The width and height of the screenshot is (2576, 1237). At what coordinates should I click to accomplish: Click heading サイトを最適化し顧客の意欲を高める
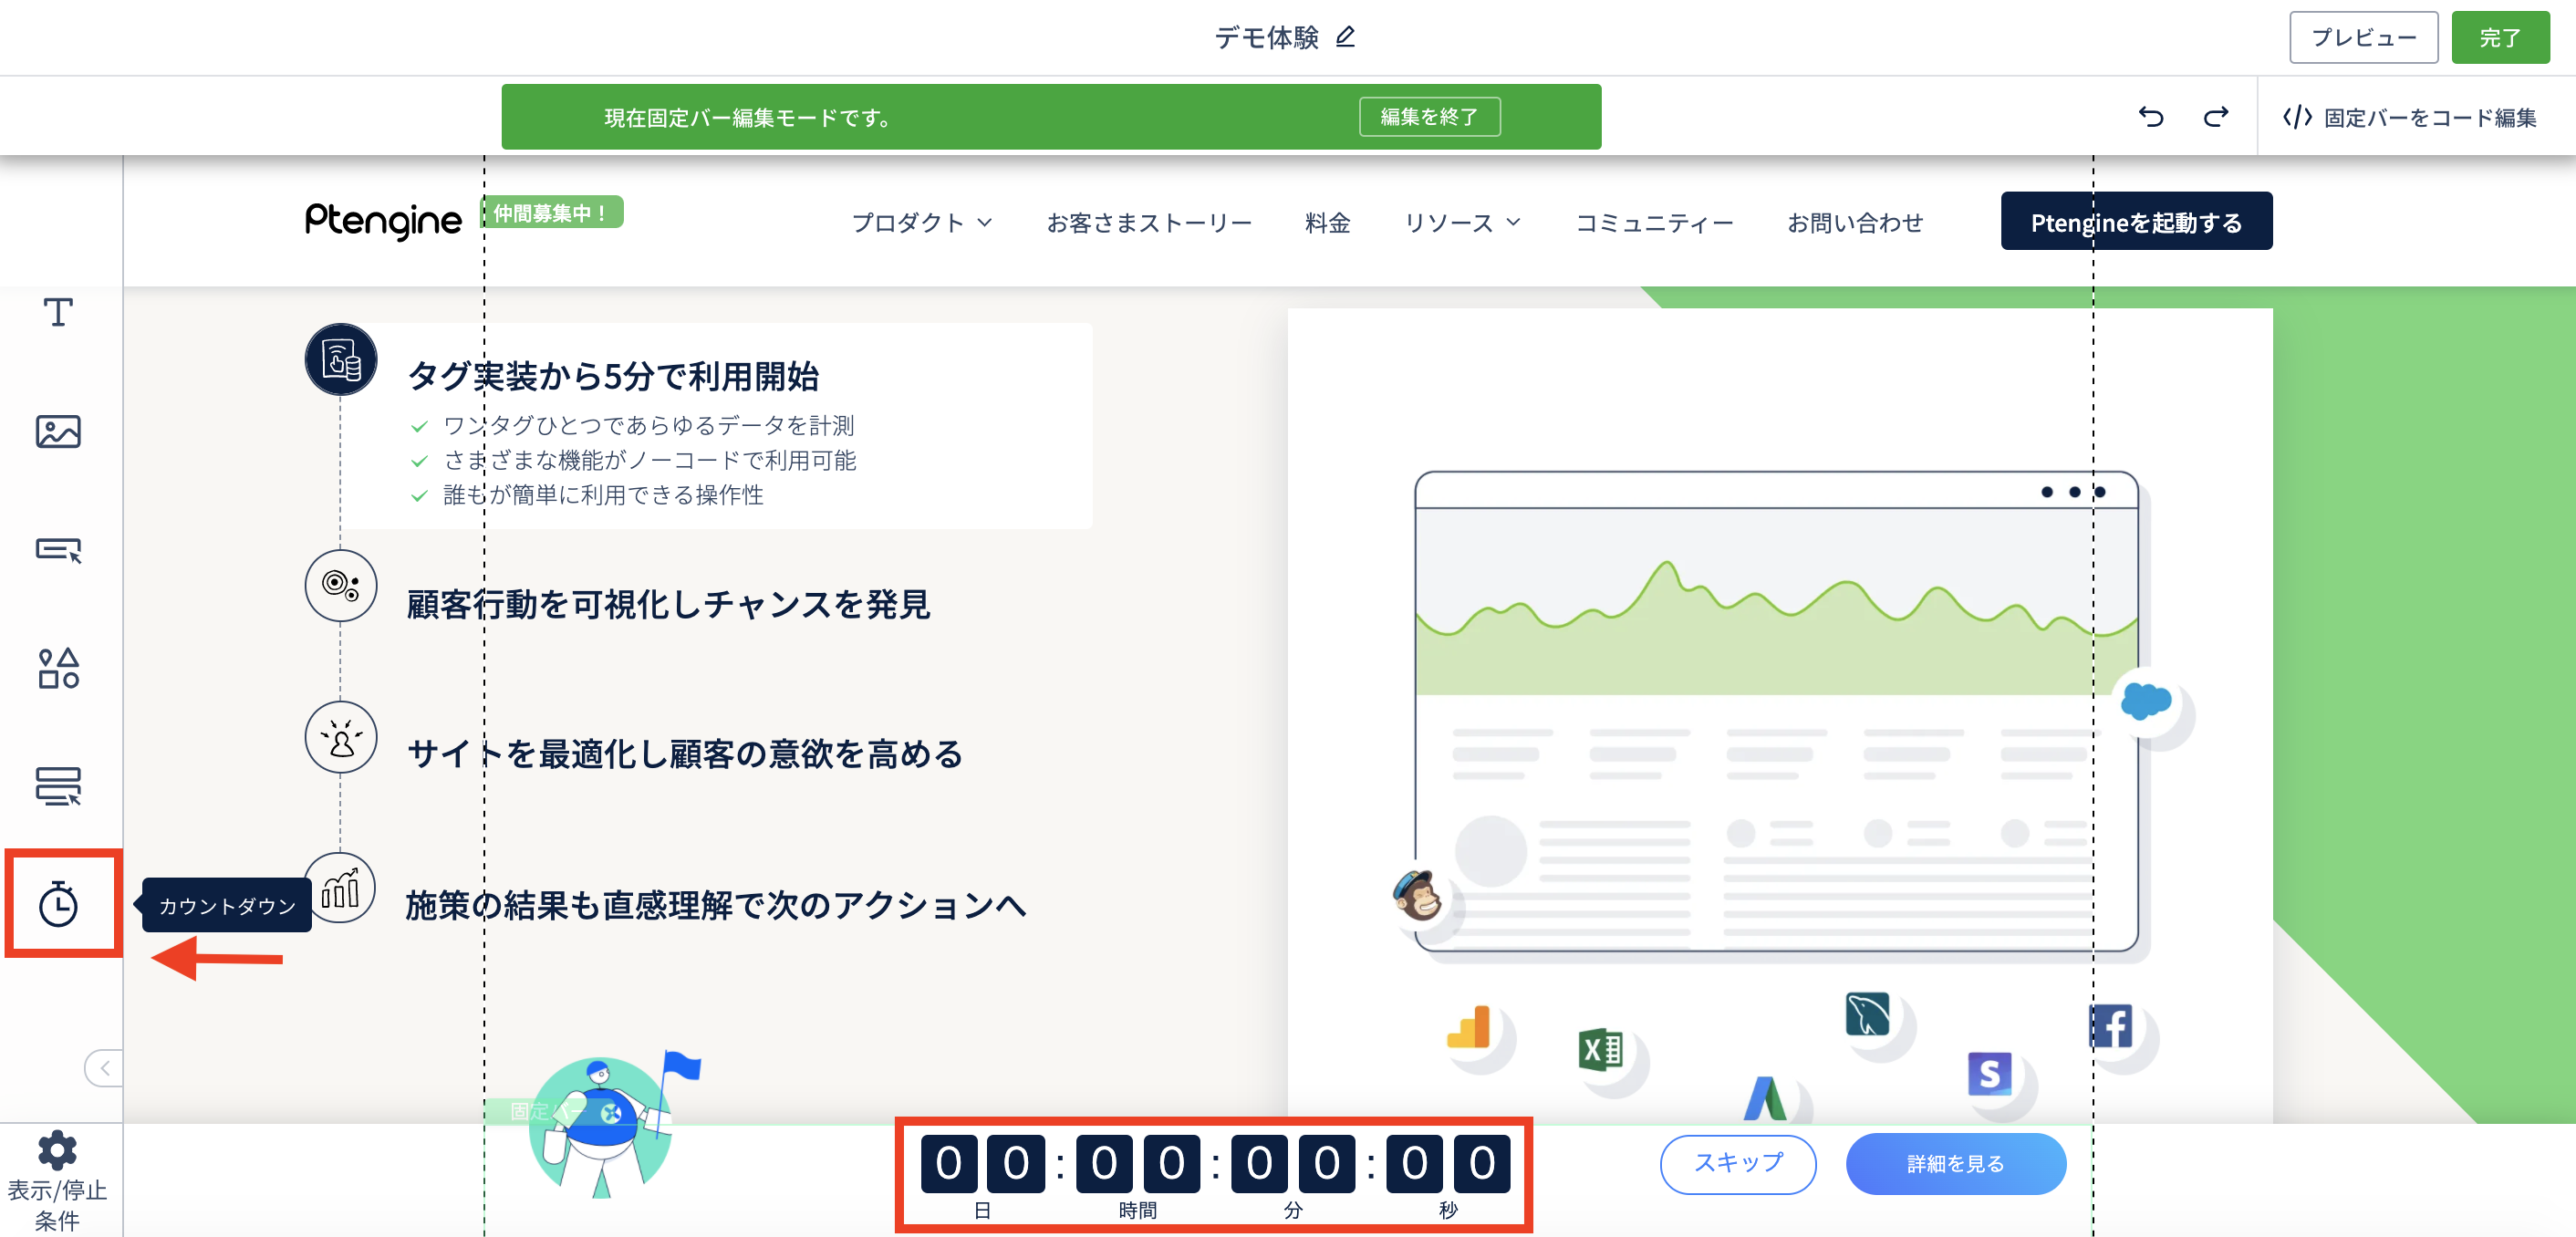tap(685, 753)
